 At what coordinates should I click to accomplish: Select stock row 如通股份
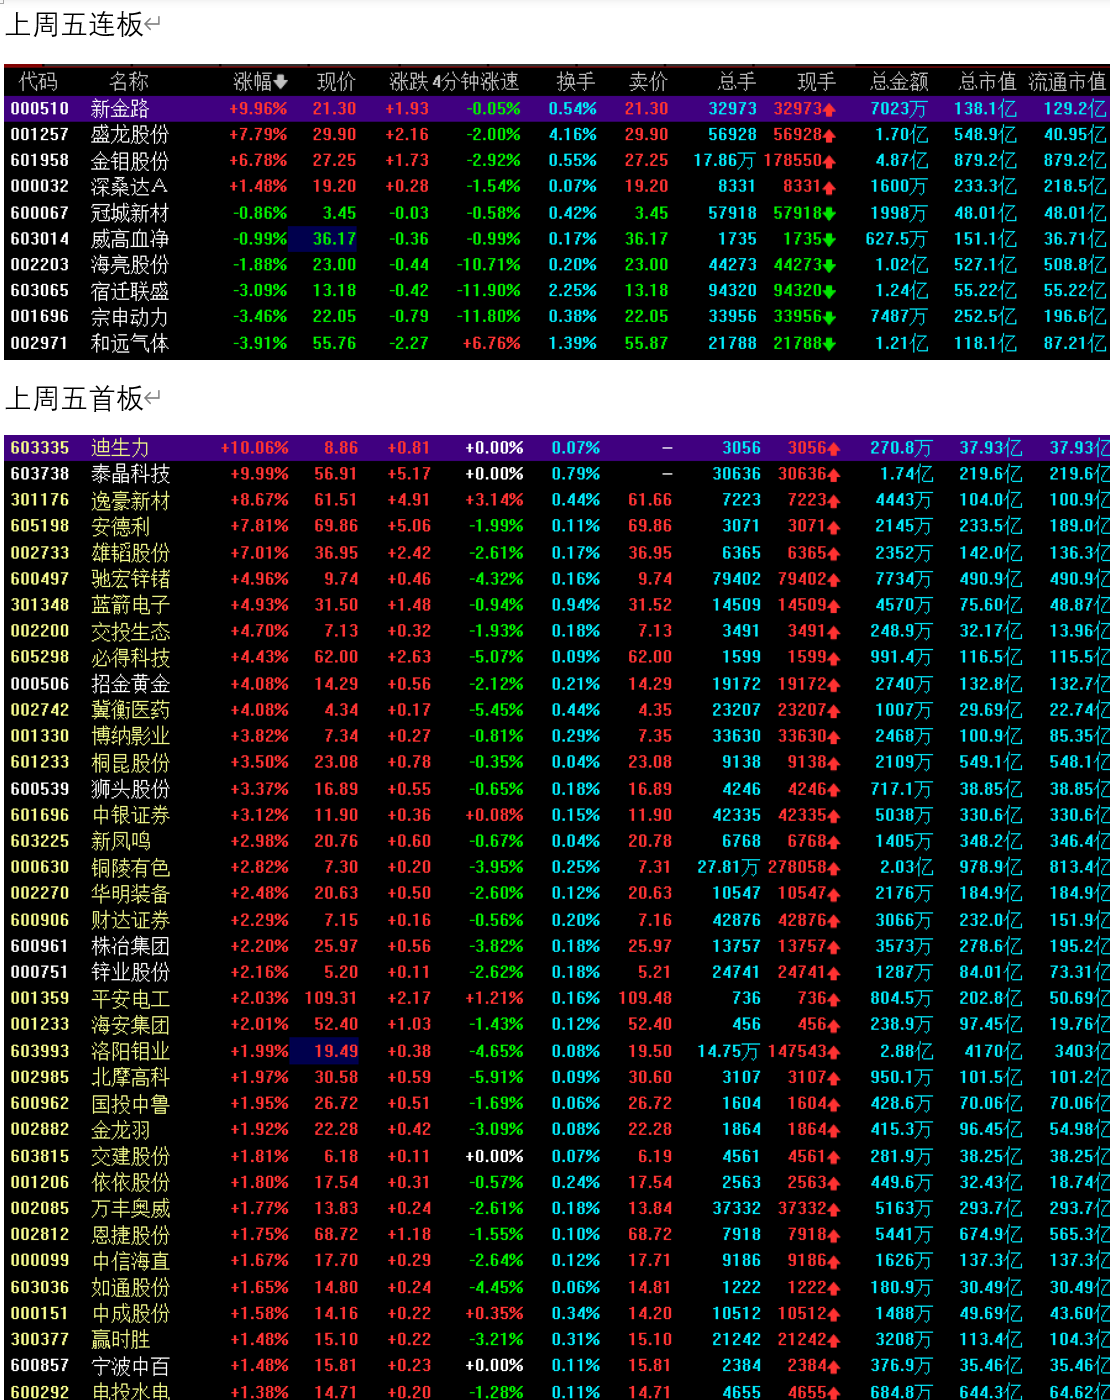tap(557, 1287)
